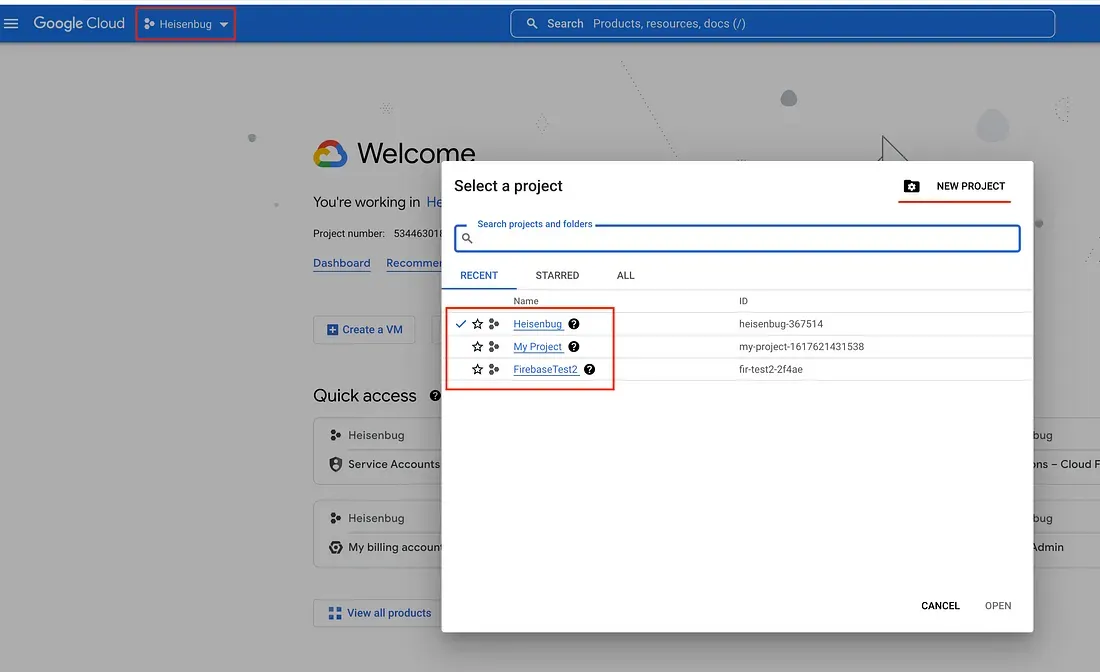Open the Heisenbug card above Service Accounts
This screenshot has width=1100, height=672.
pos(376,436)
